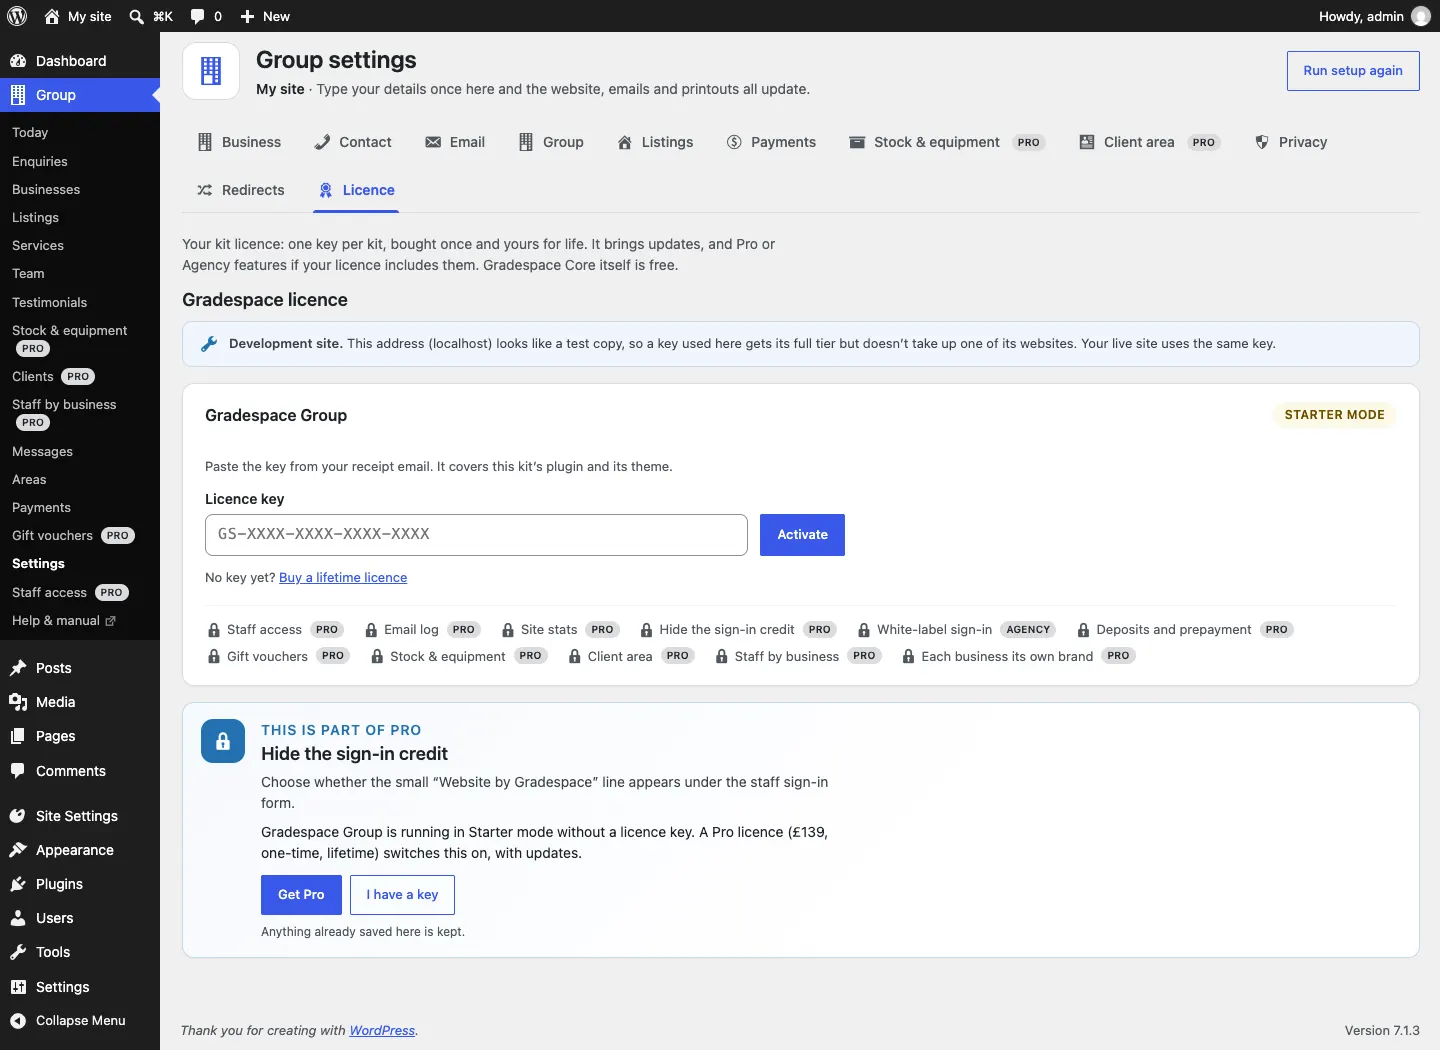Click the I have a key button

[402, 895]
